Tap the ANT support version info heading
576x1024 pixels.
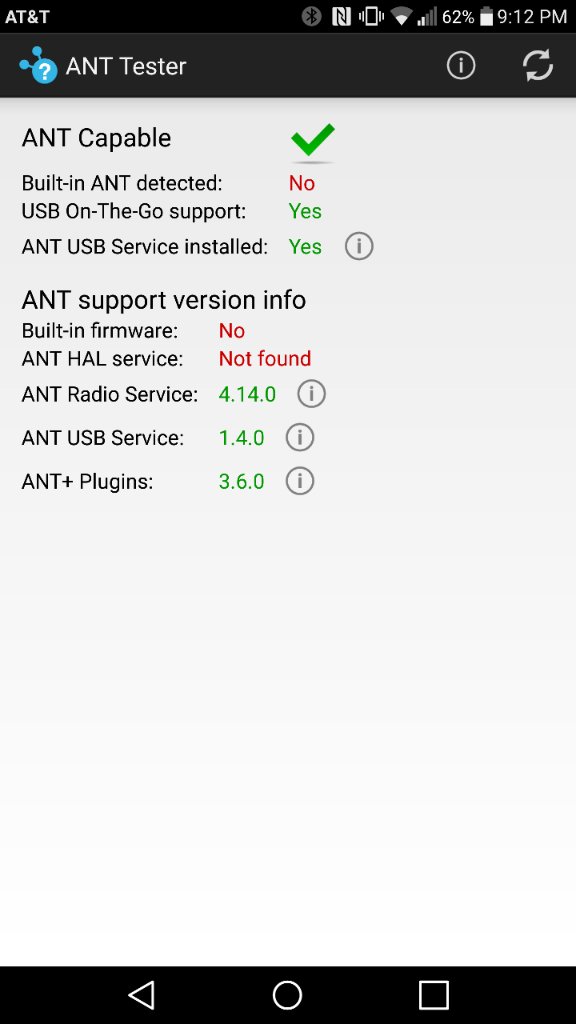coord(164,300)
